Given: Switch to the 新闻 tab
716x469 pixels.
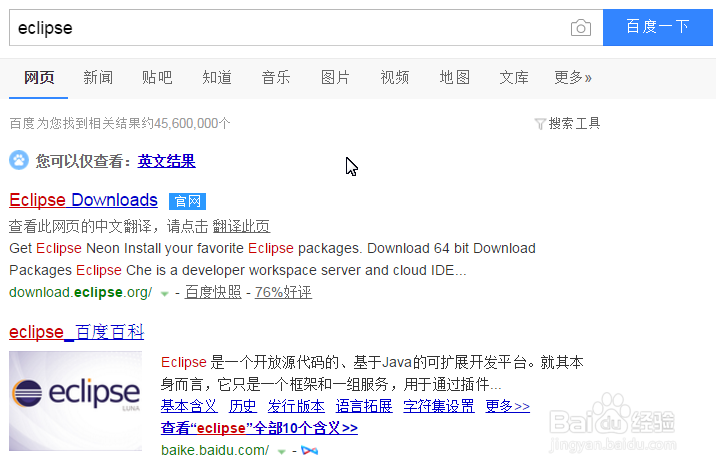Looking at the screenshot, I should coord(98,78).
